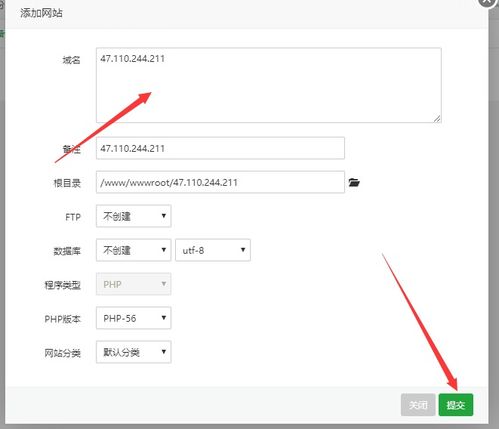
Task: Open the 数据库 不创建 dropdown
Action: click(134, 250)
